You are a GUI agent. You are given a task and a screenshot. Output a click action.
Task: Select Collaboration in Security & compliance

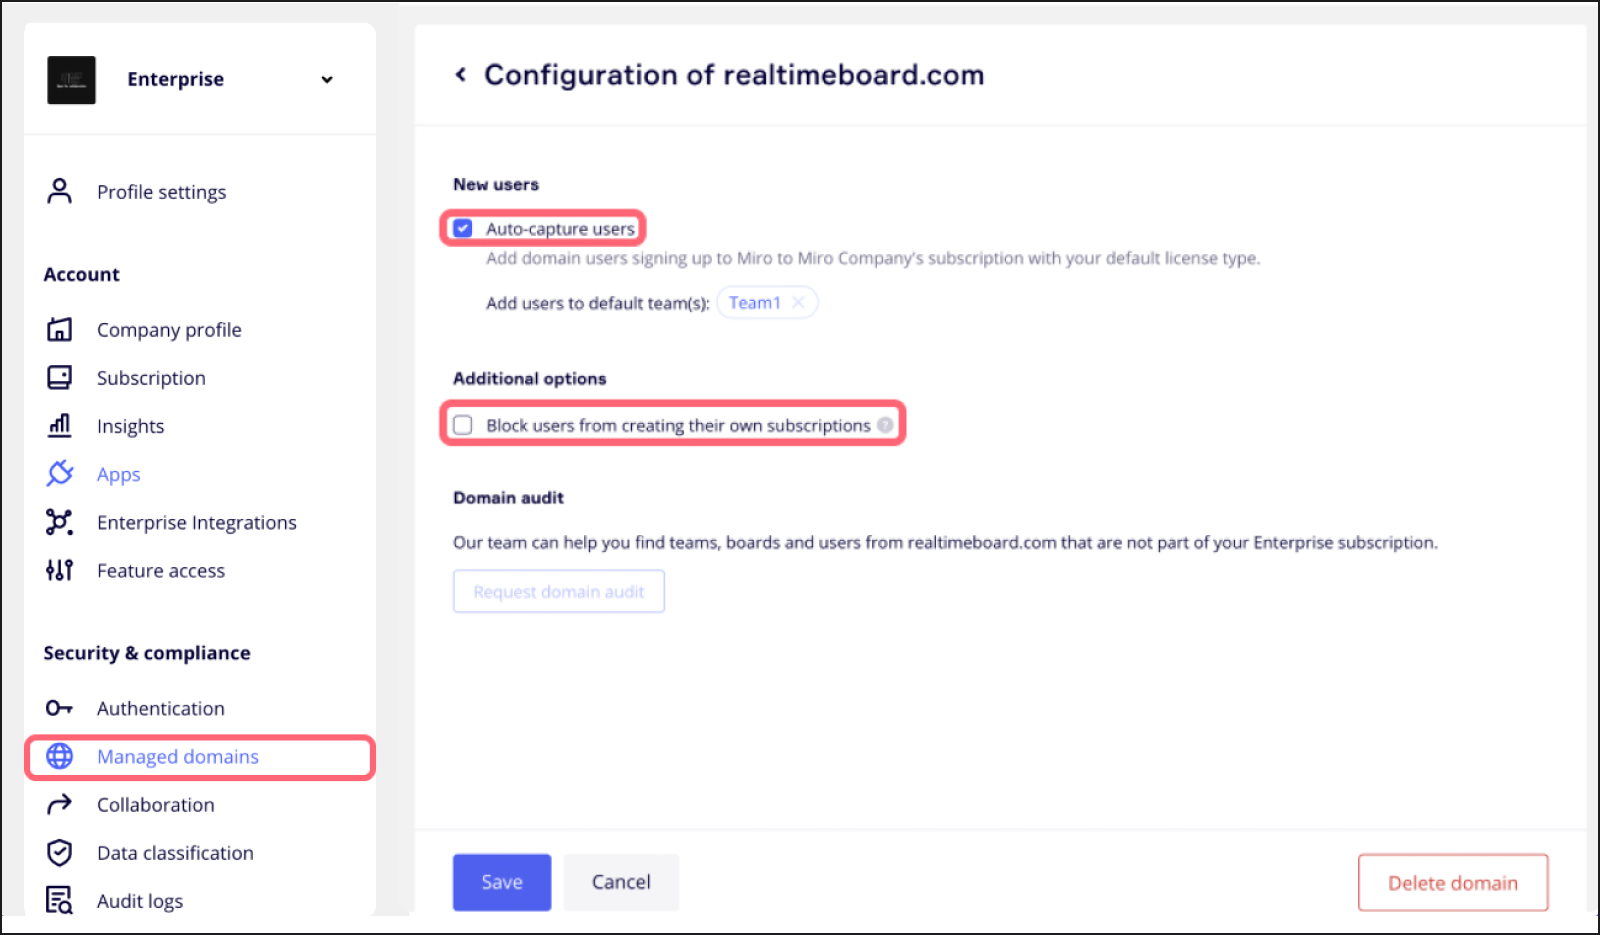155,804
